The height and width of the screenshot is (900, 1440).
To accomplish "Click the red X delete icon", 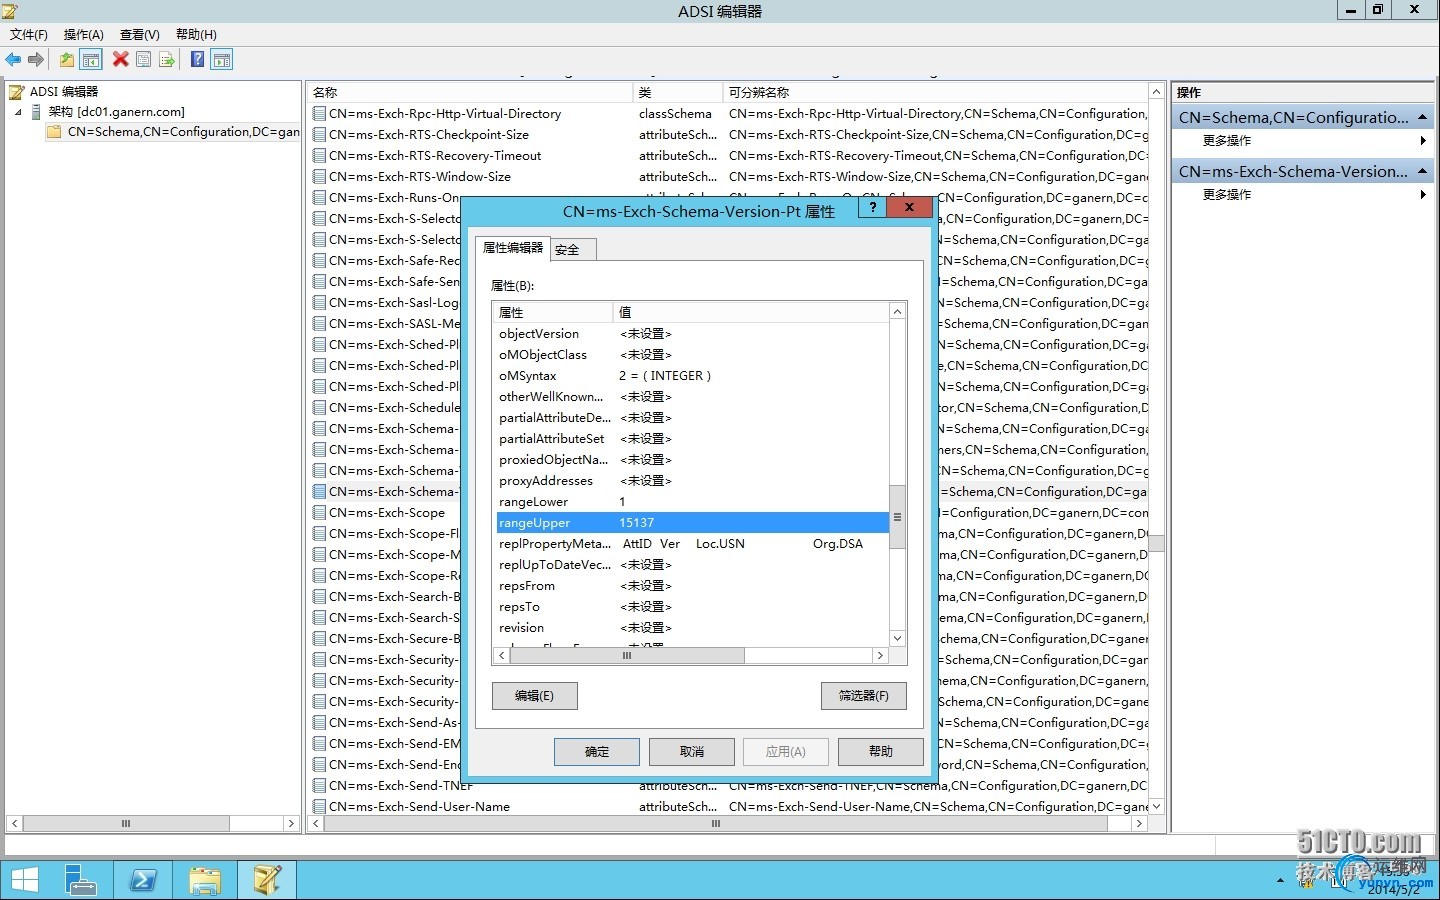I will (120, 60).
